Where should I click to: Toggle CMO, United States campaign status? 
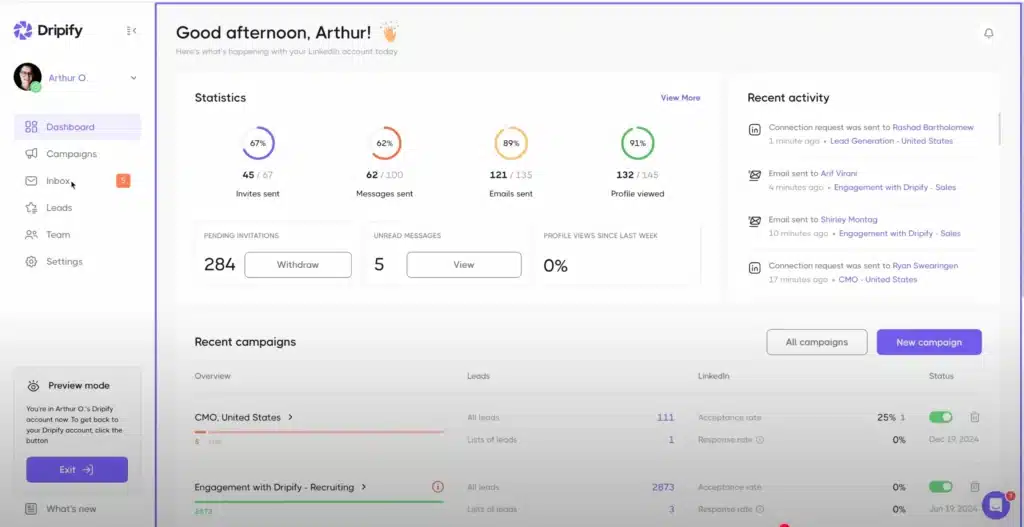(940, 417)
